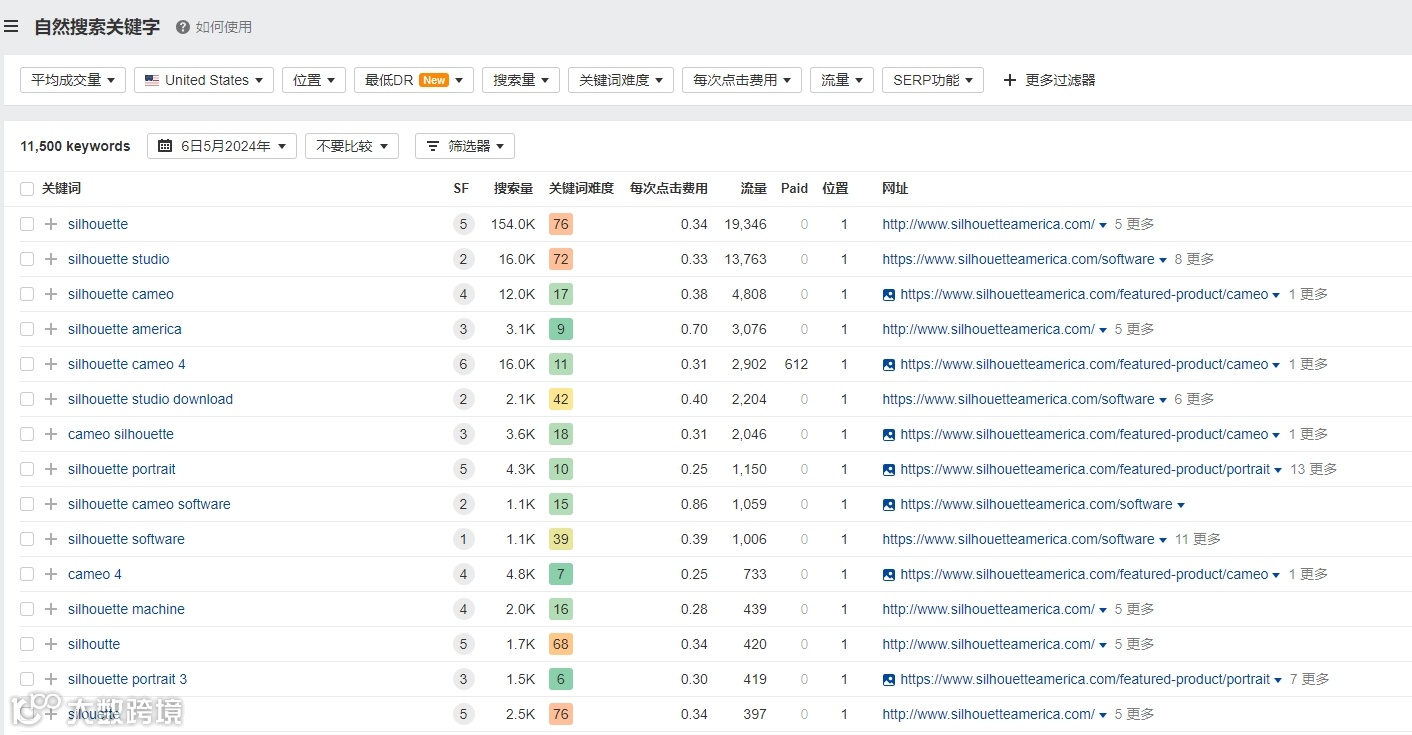Select the silhouette studio download checkbox
This screenshot has width=1412, height=735.
pyautogui.click(x=27, y=399)
